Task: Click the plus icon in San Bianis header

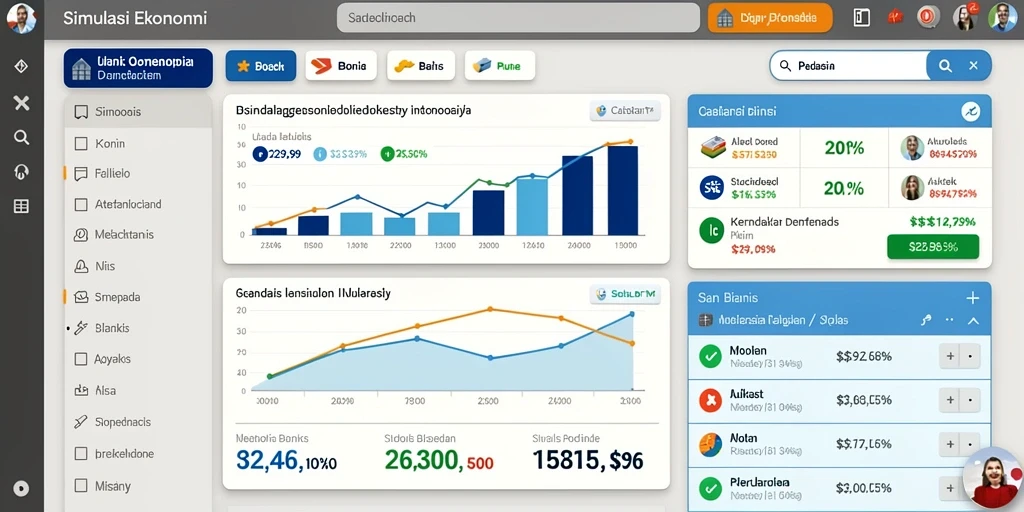Action: (x=972, y=298)
